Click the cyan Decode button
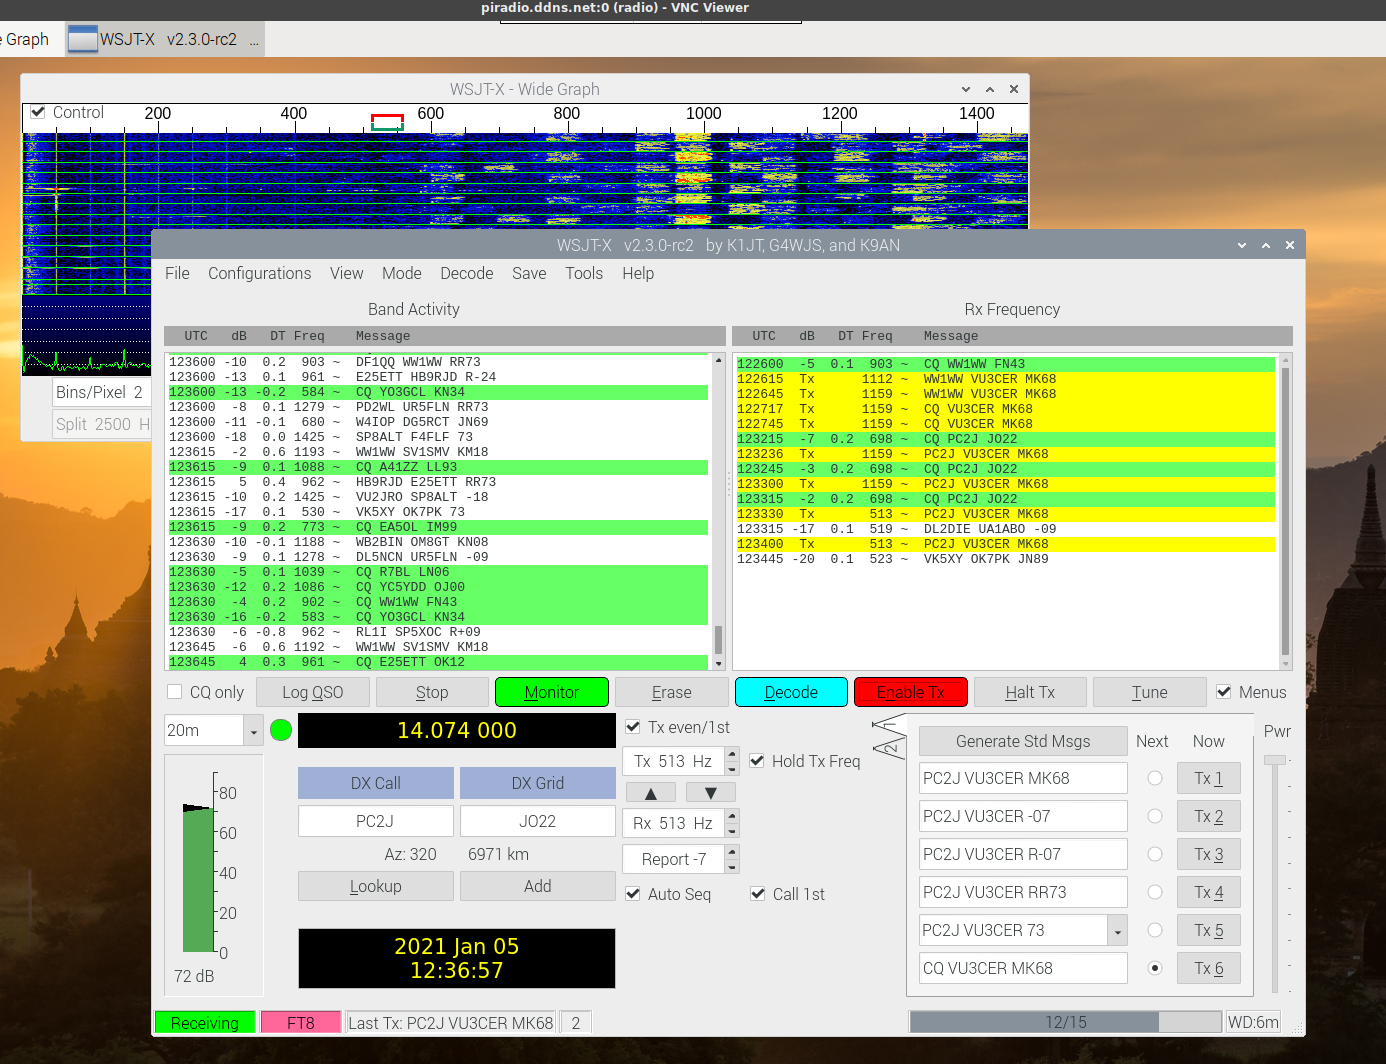Viewport: 1386px width, 1064px height. (x=791, y=692)
